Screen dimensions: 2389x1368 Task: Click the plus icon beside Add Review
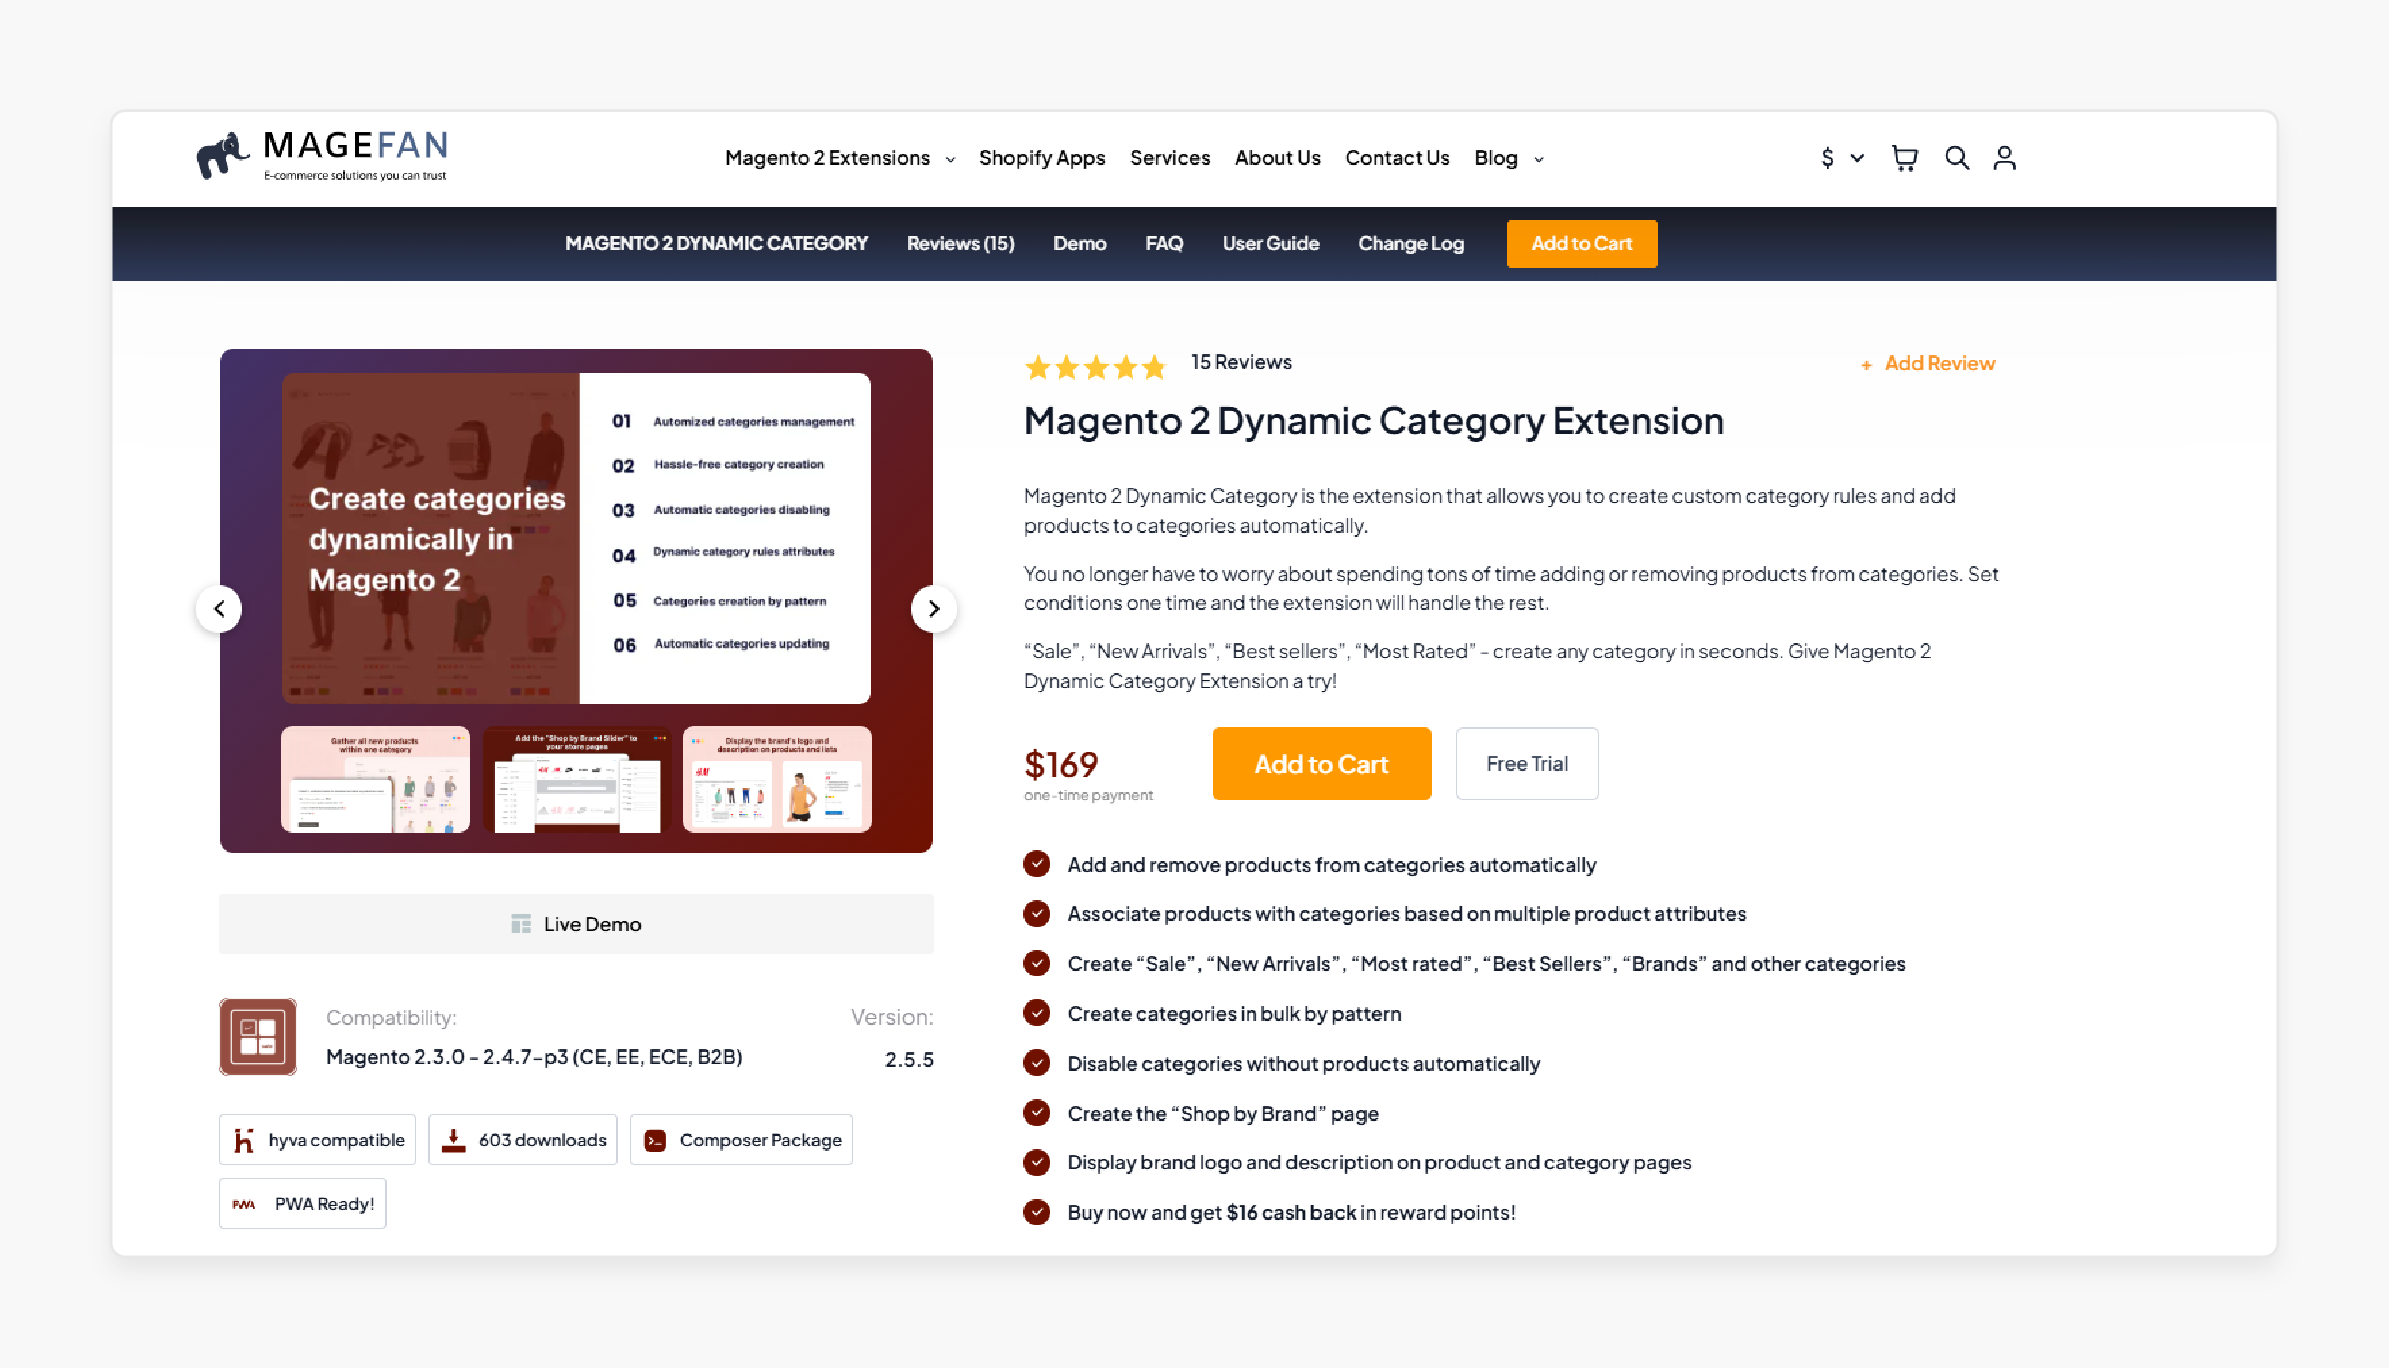1866,365
